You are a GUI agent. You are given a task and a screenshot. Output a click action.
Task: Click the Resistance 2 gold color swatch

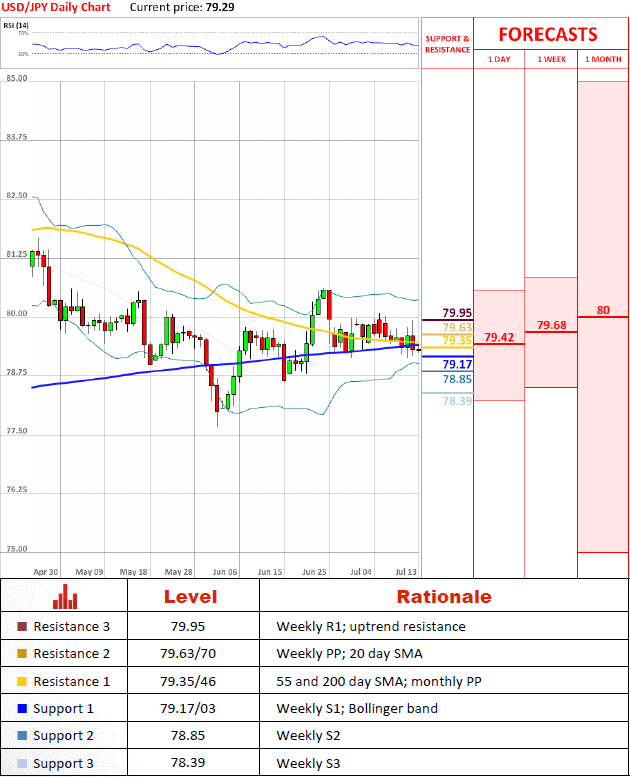click(x=22, y=654)
